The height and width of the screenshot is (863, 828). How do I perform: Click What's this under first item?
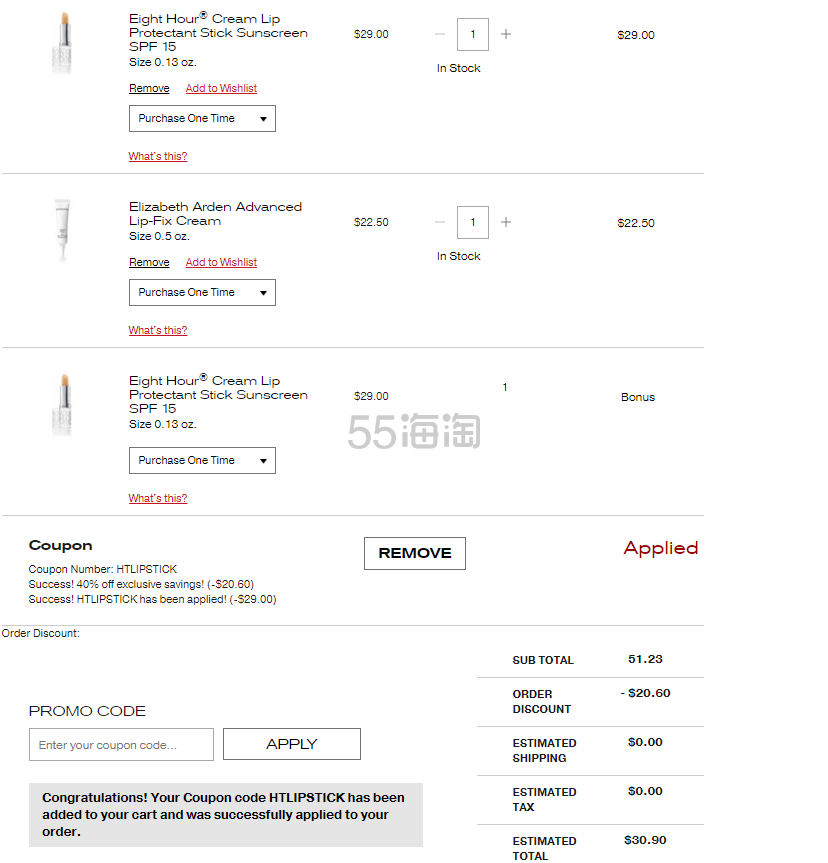[158, 156]
